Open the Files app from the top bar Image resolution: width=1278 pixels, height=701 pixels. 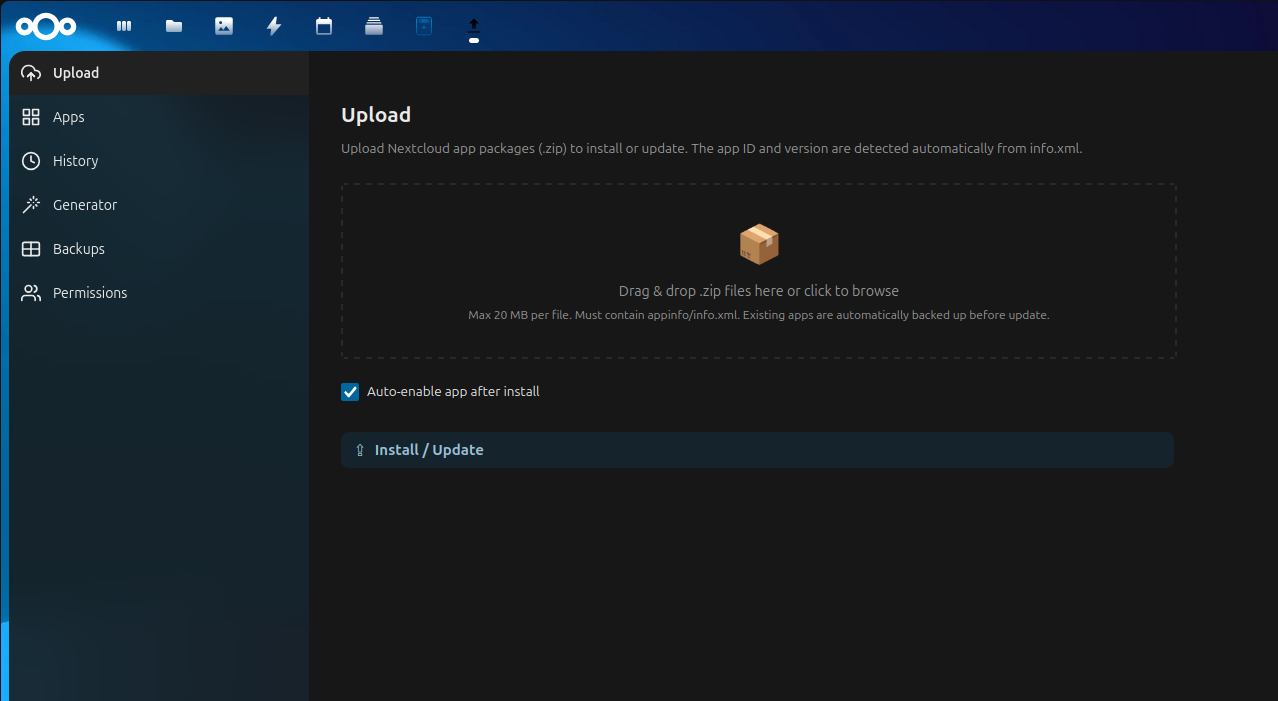pos(173,25)
